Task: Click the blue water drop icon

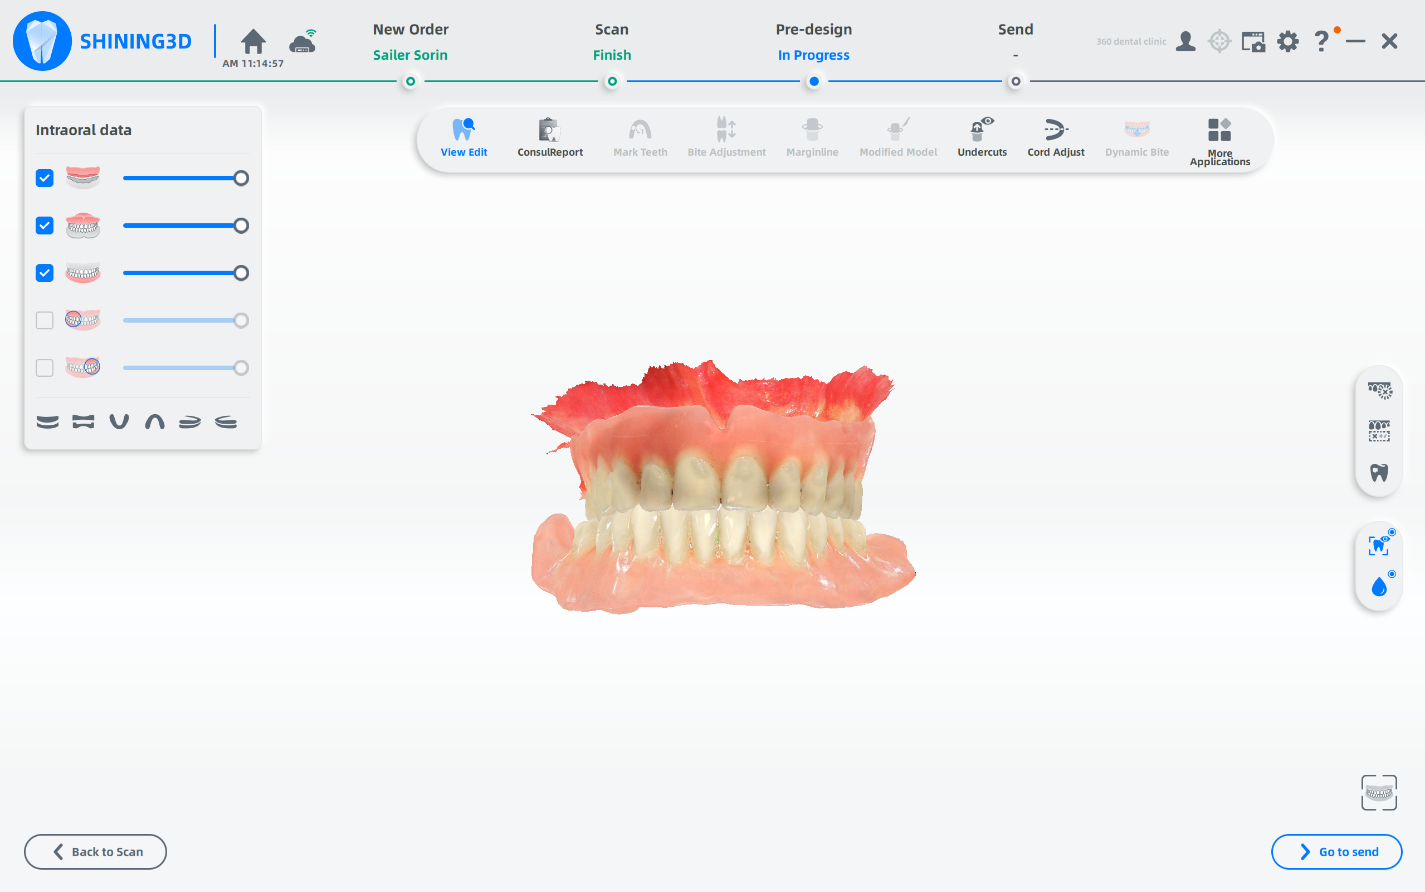Action: pos(1379,586)
